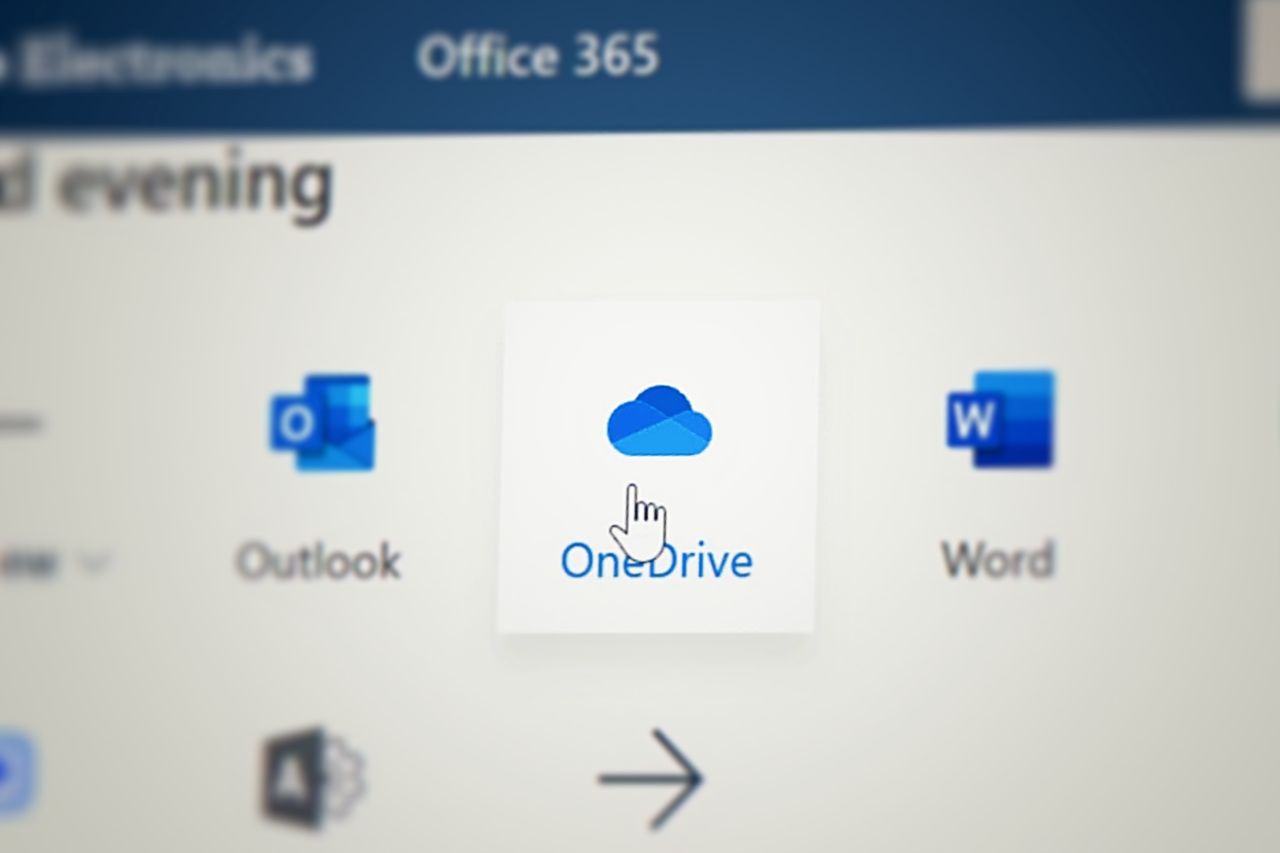Click the Outlook text label

(319, 562)
